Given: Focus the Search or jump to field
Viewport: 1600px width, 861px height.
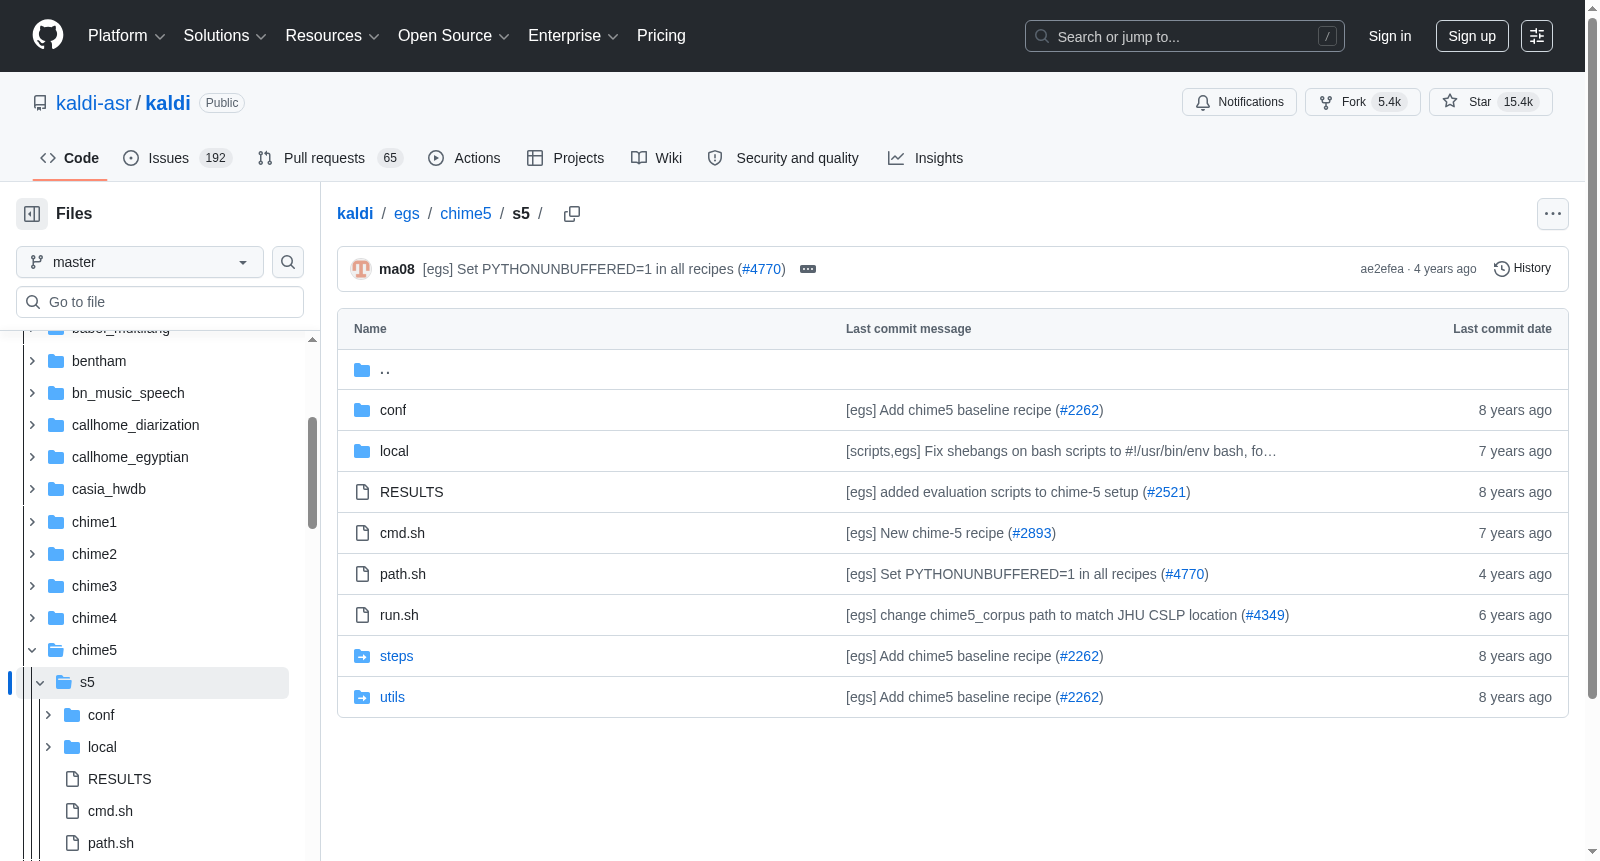Looking at the screenshot, I should point(1185,36).
